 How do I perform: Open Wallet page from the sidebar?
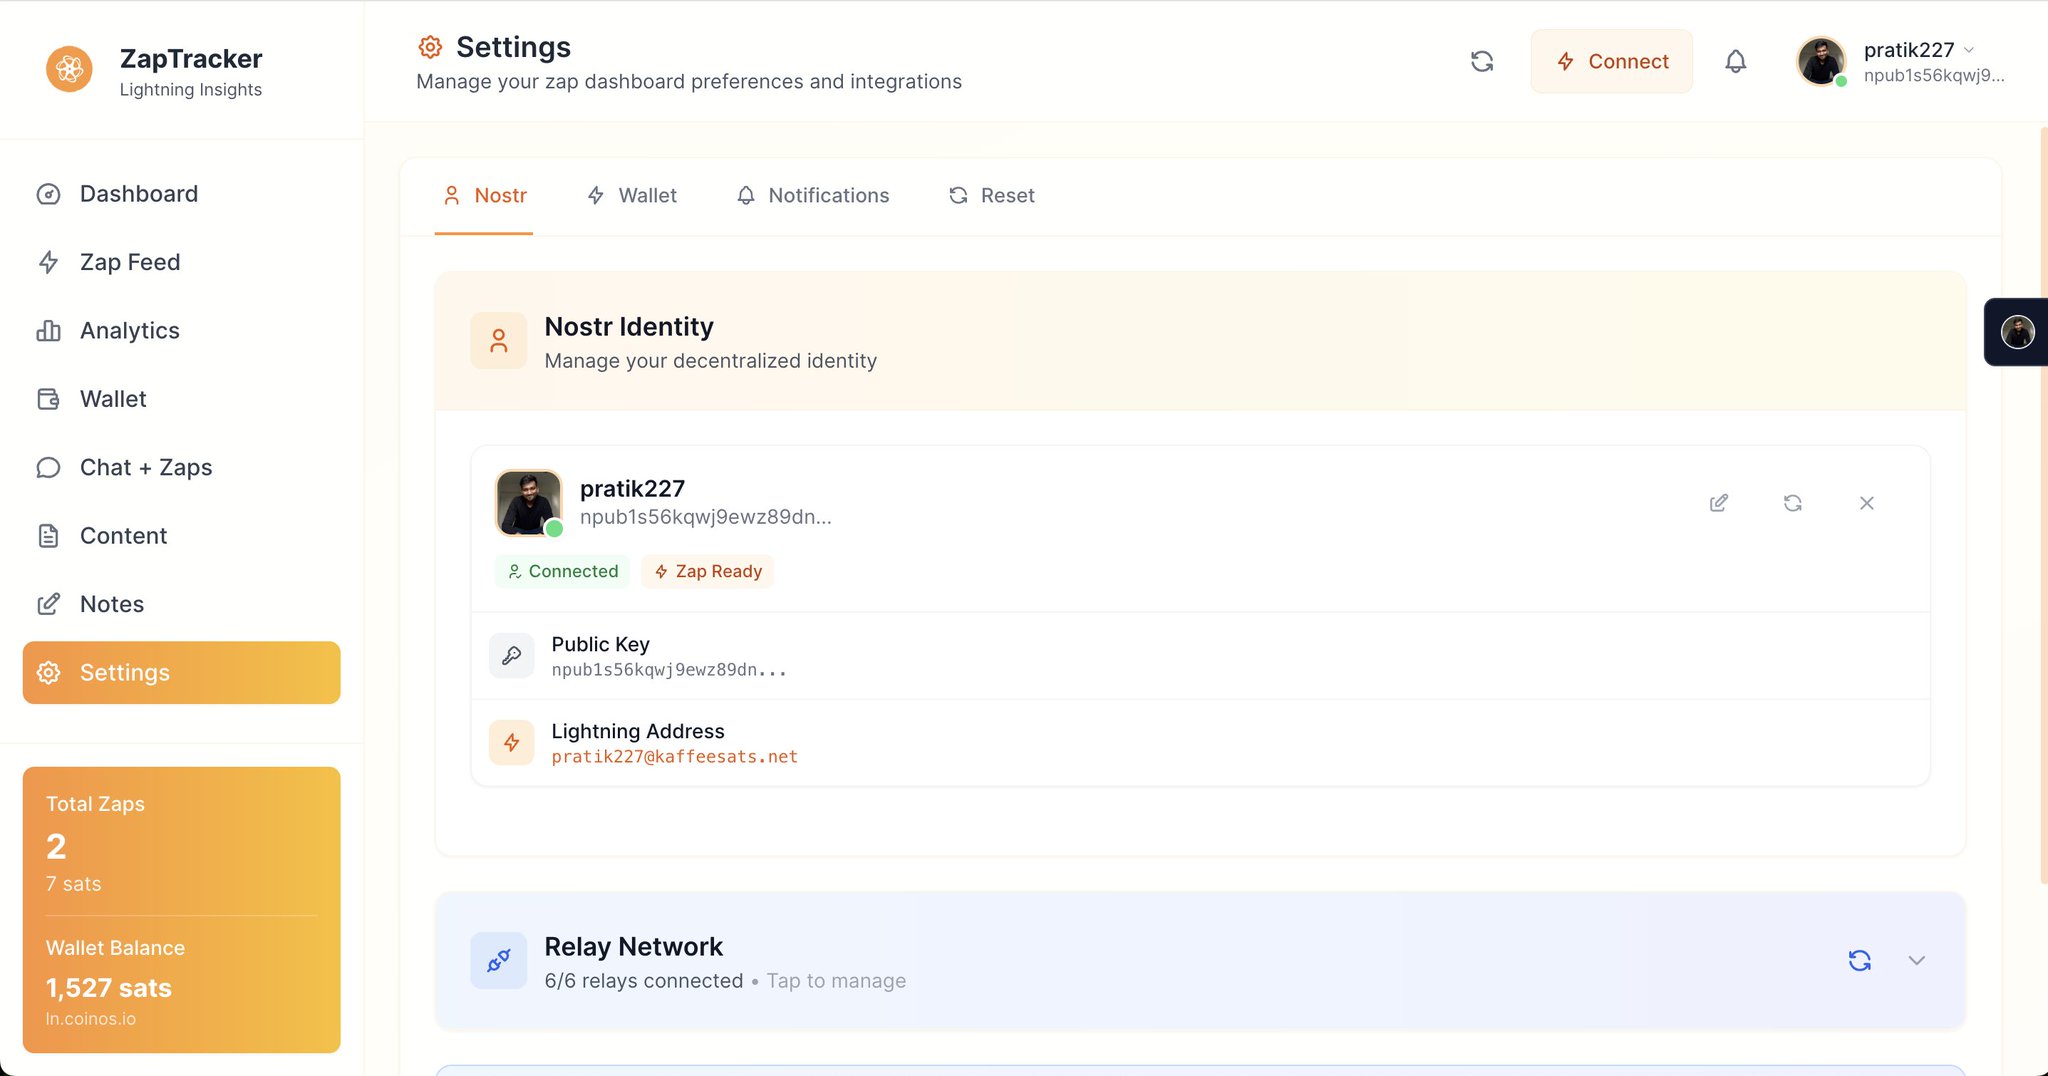point(181,399)
